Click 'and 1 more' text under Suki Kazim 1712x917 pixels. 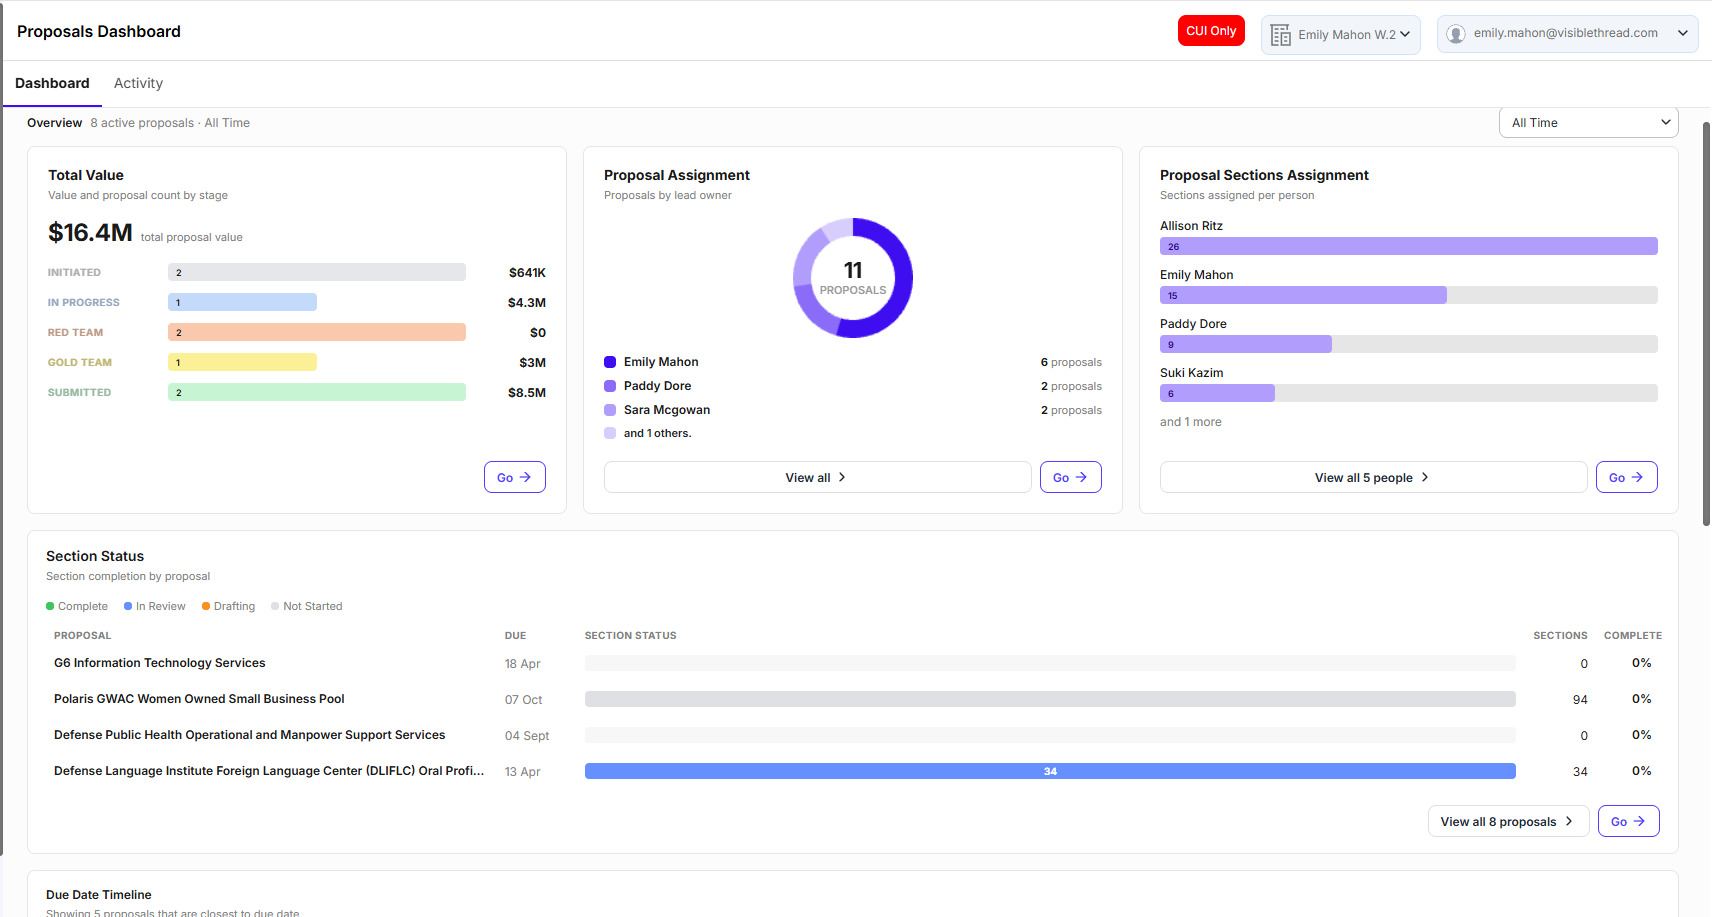(x=1190, y=422)
